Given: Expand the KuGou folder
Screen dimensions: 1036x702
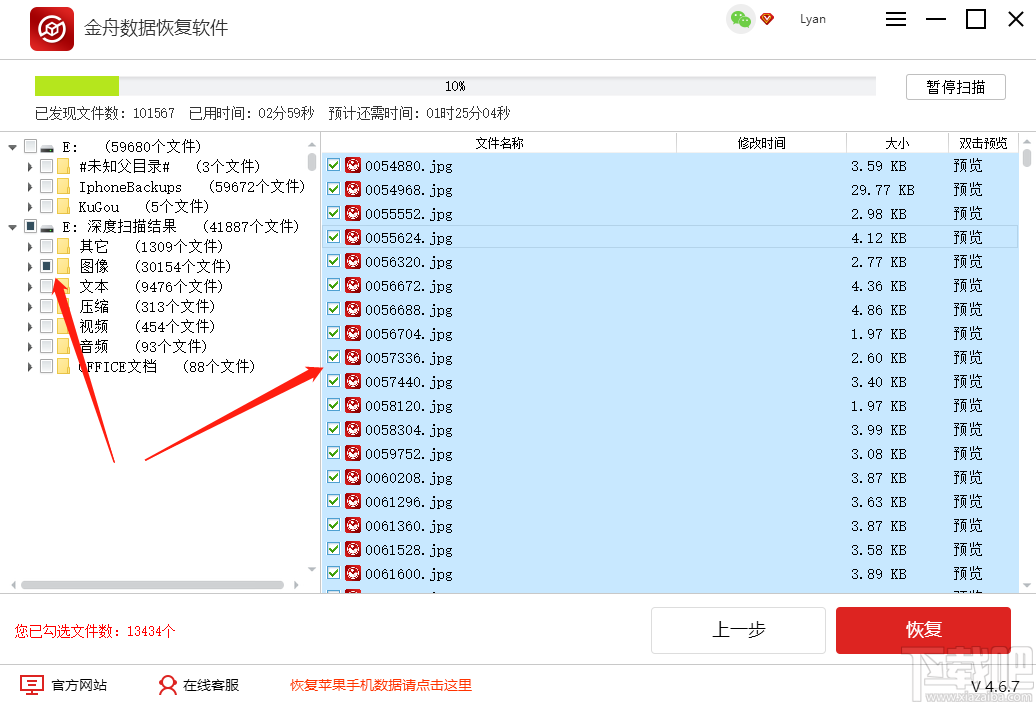Looking at the screenshot, I should point(30,207).
